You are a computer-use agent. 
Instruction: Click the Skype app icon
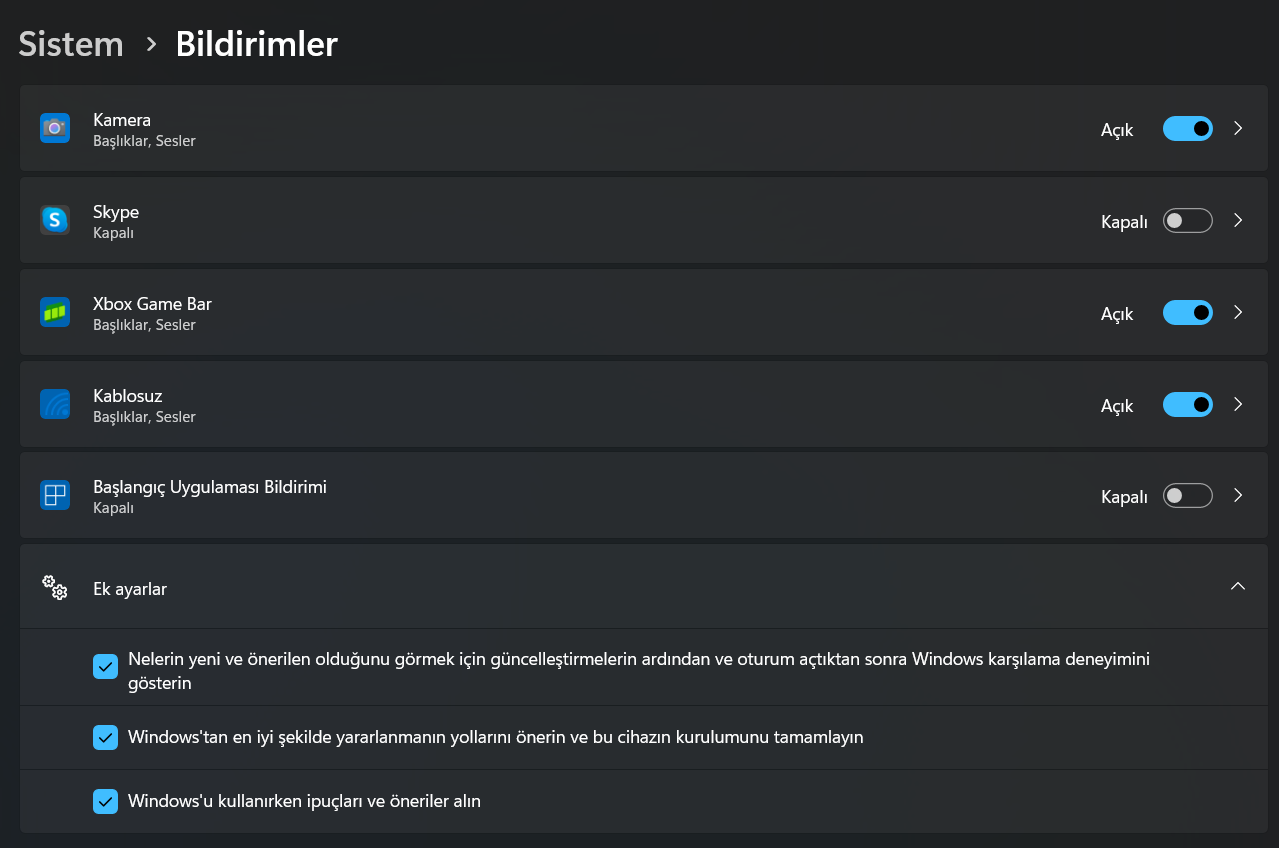coord(55,220)
